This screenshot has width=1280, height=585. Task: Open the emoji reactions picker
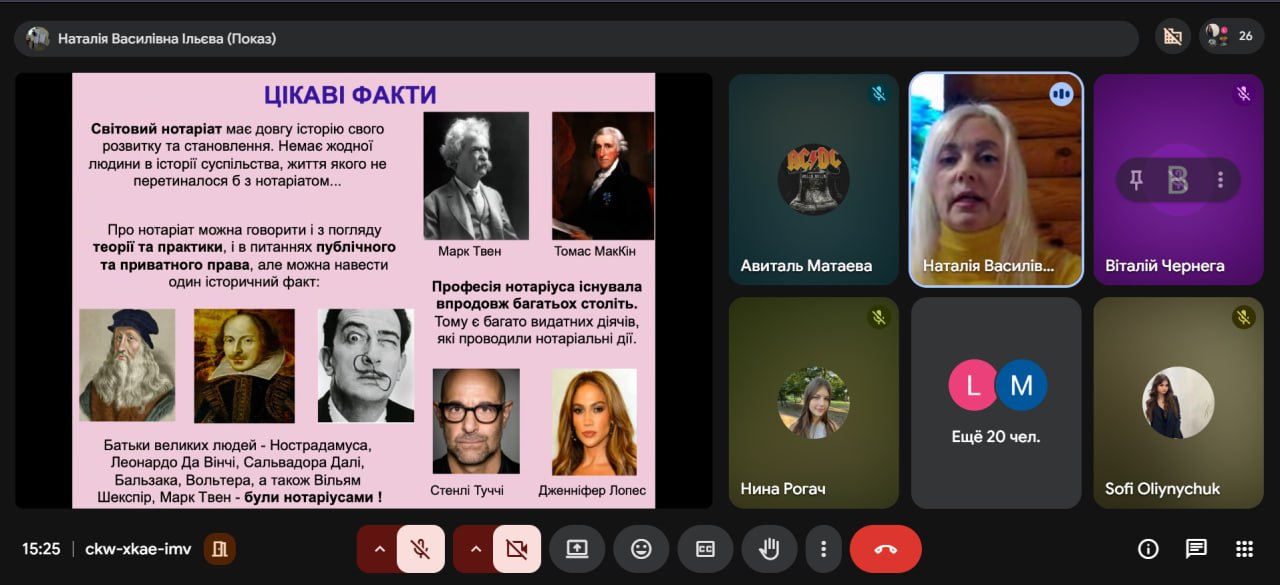(x=641, y=549)
